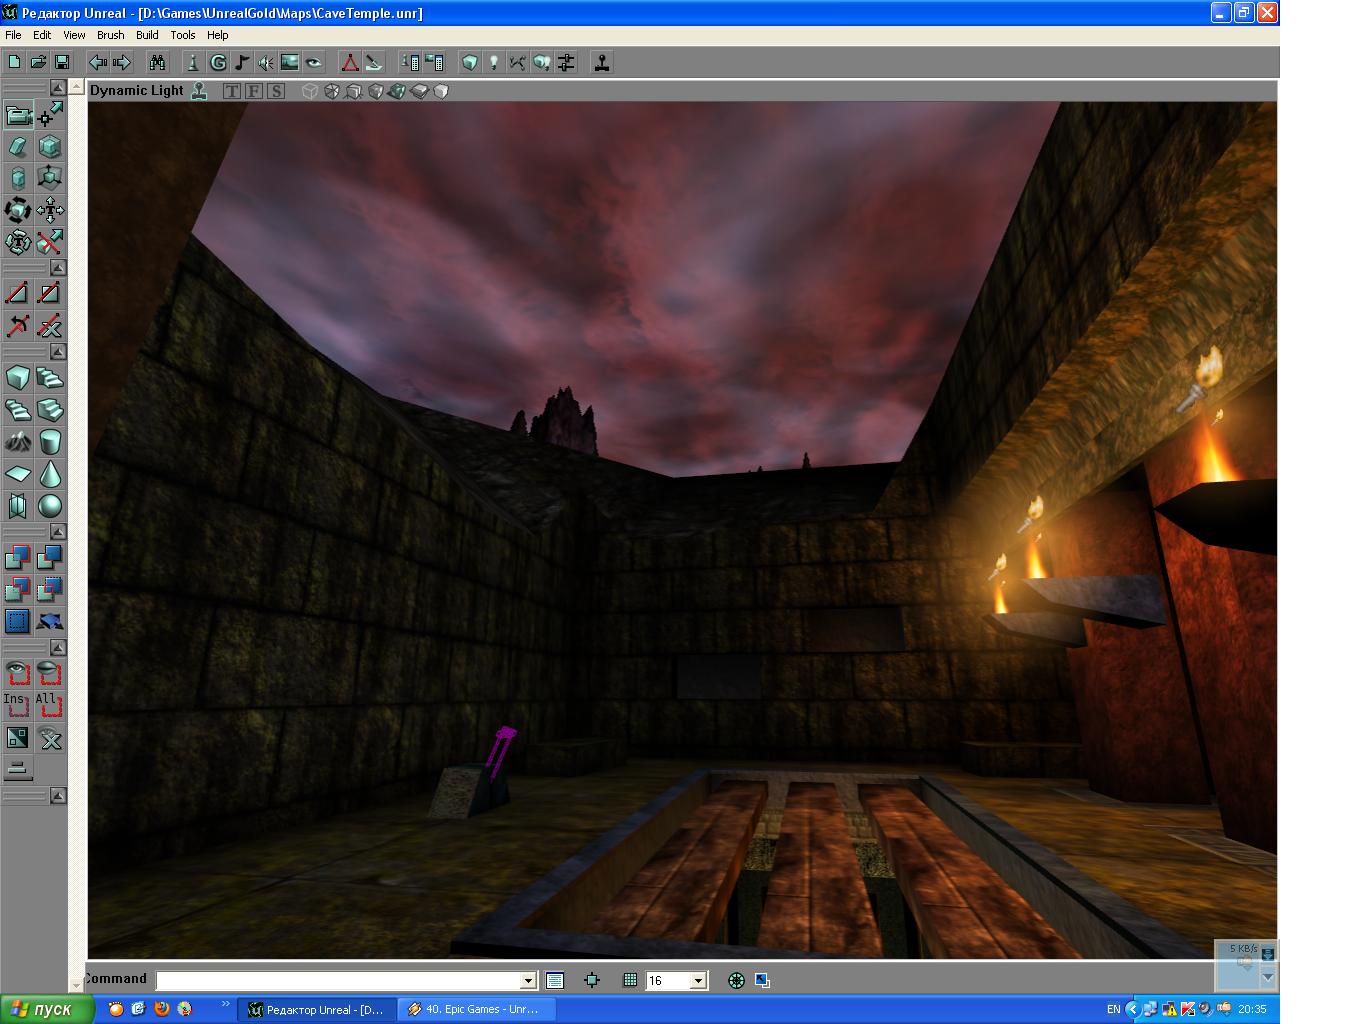Subtract brush from world tool
Viewport: 1362px width, 1024px height.
pyautogui.click(x=50, y=557)
